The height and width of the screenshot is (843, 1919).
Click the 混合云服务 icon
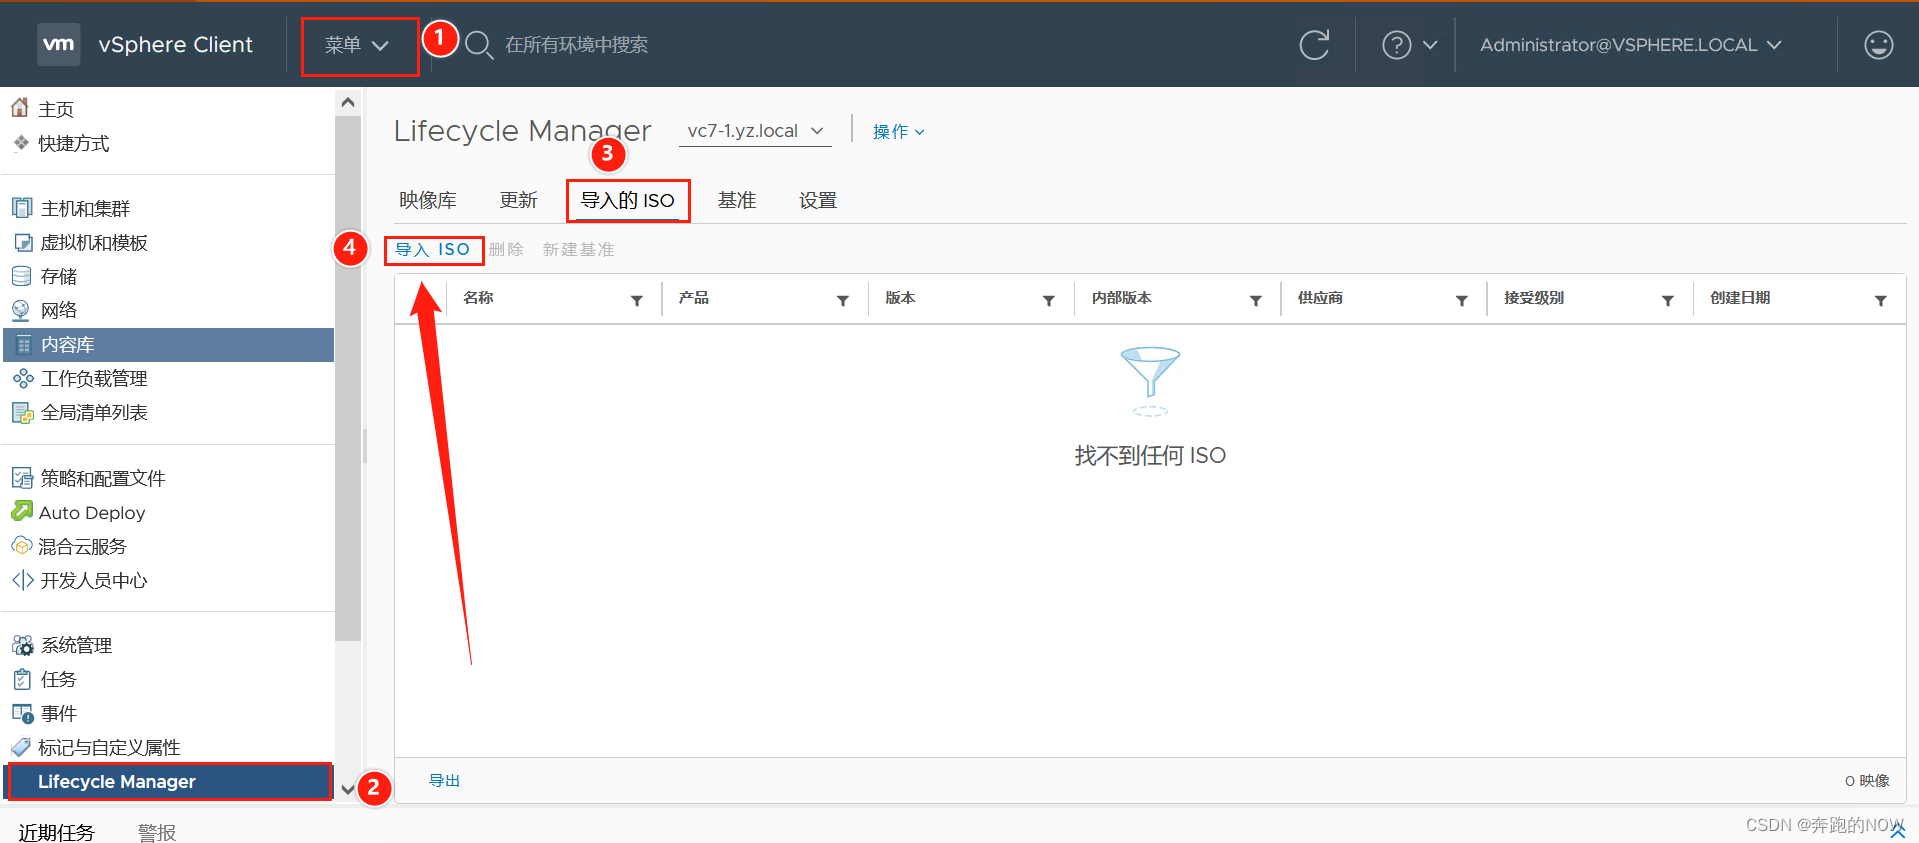click(22, 546)
